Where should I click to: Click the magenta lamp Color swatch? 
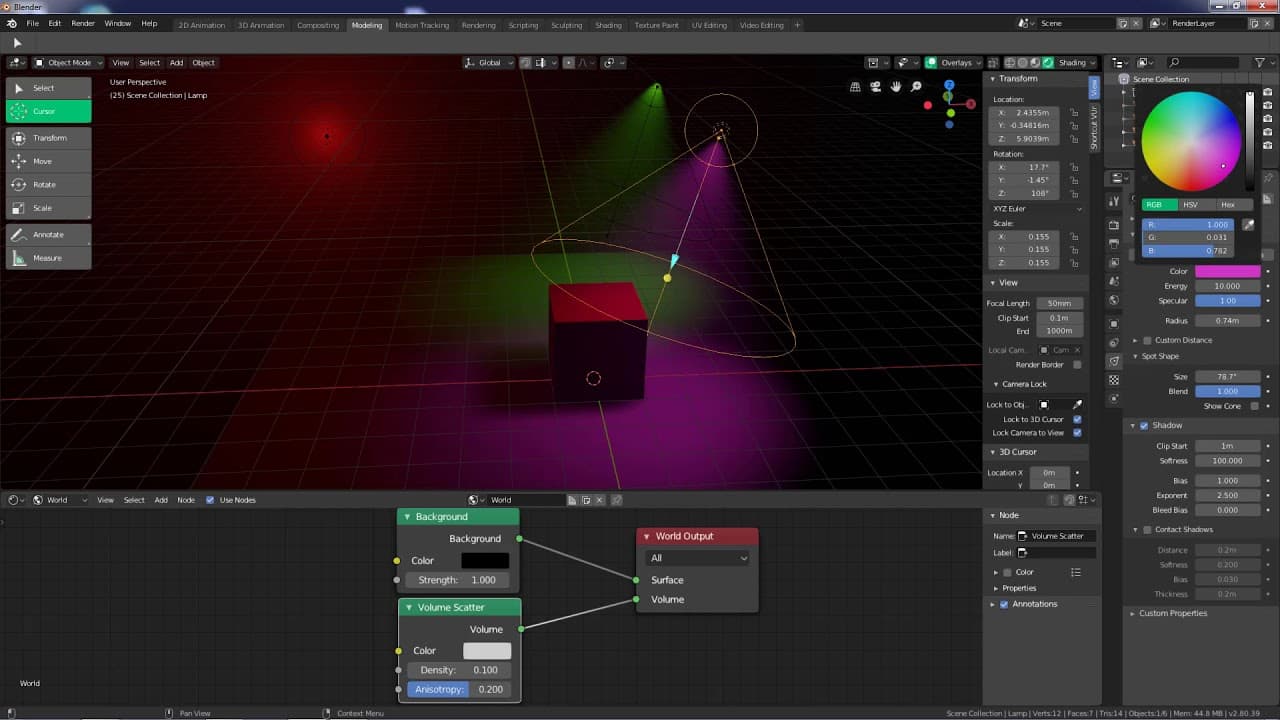point(1227,272)
